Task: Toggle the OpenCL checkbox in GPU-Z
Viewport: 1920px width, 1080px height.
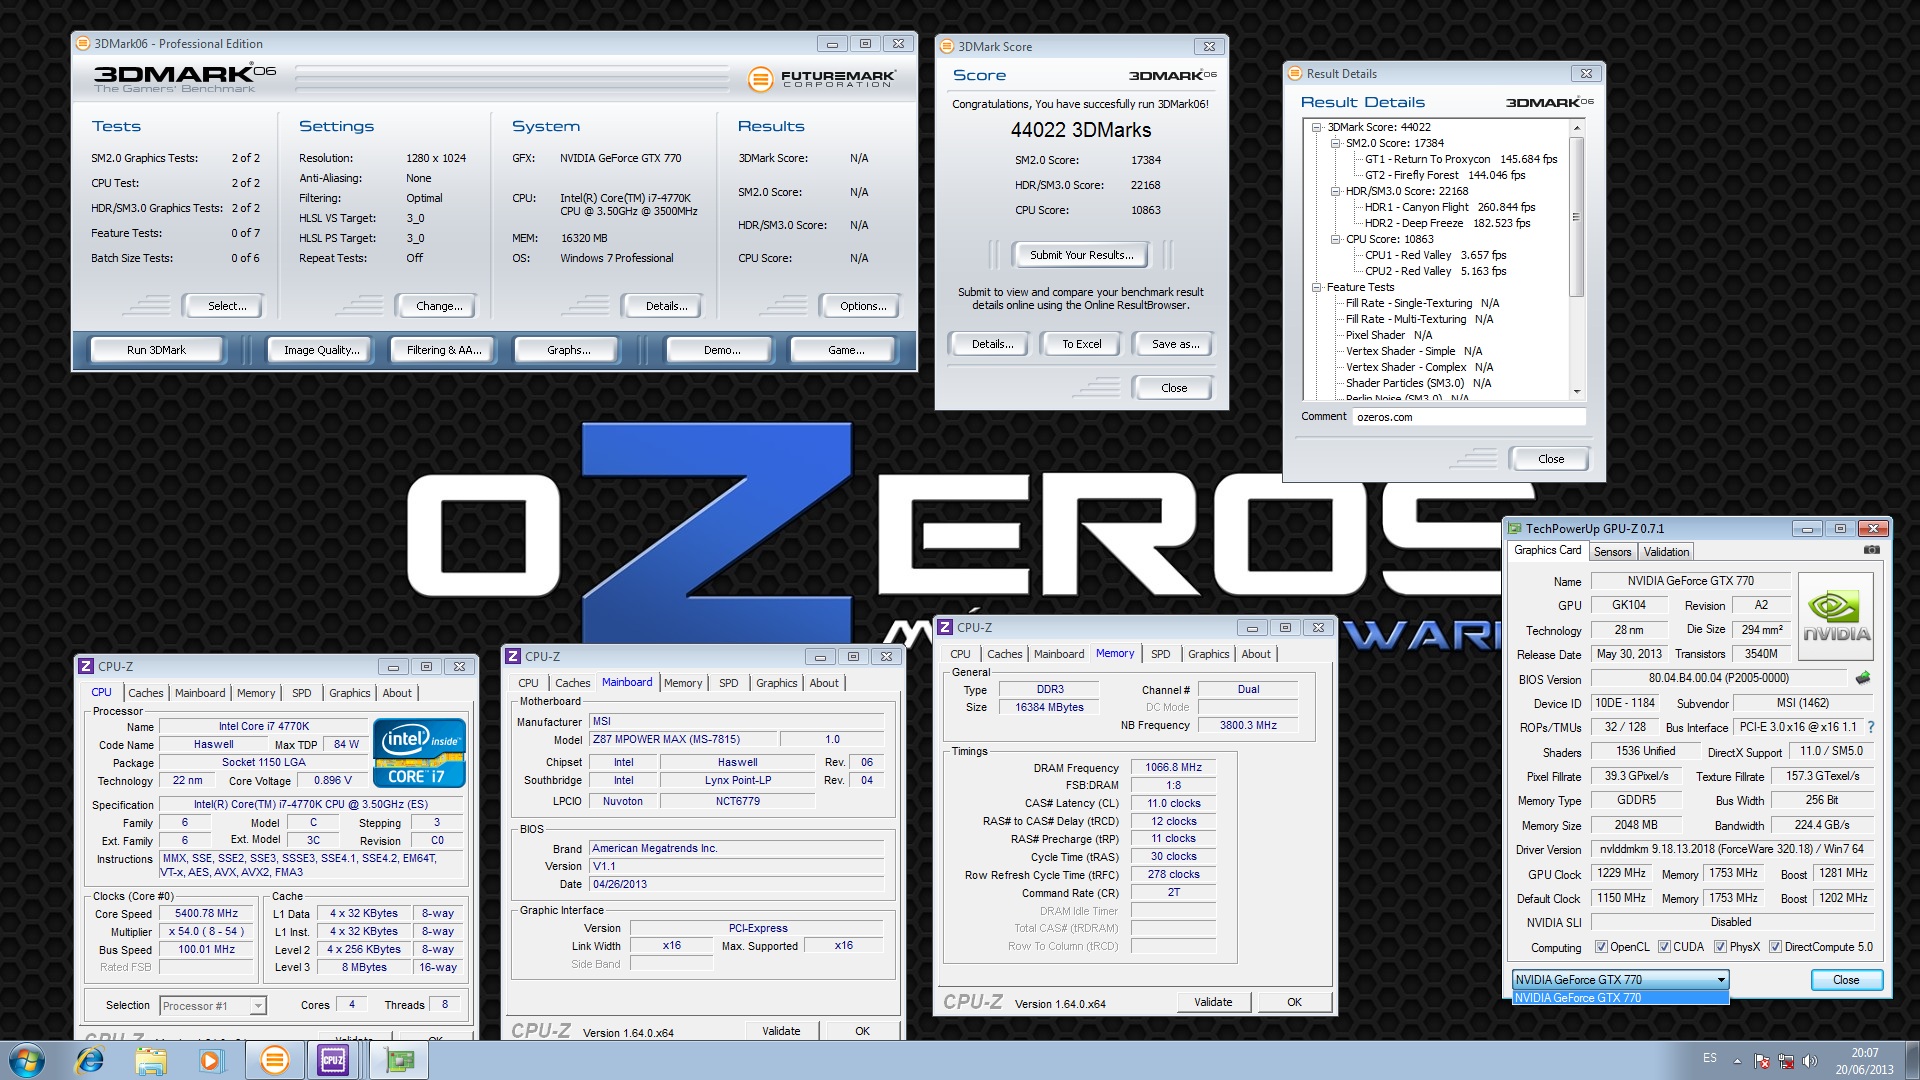Action: point(1601,947)
